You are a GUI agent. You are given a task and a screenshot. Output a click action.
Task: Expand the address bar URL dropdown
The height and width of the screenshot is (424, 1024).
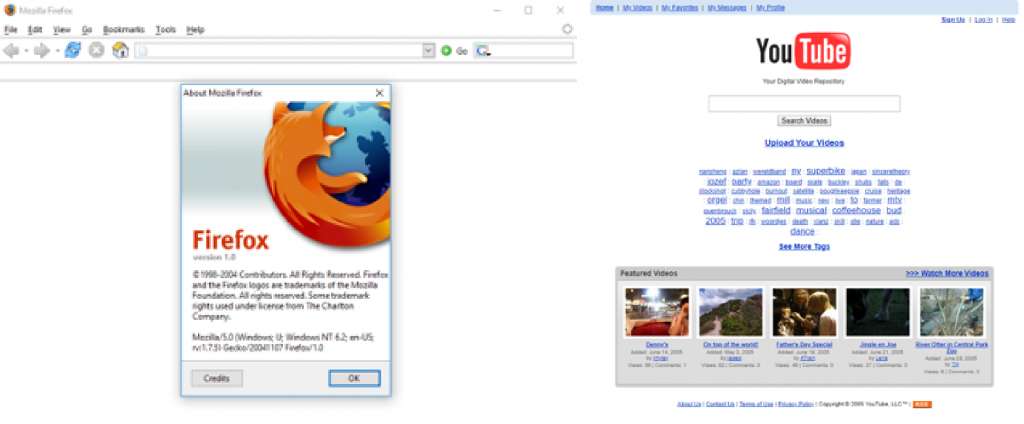coord(428,51)
